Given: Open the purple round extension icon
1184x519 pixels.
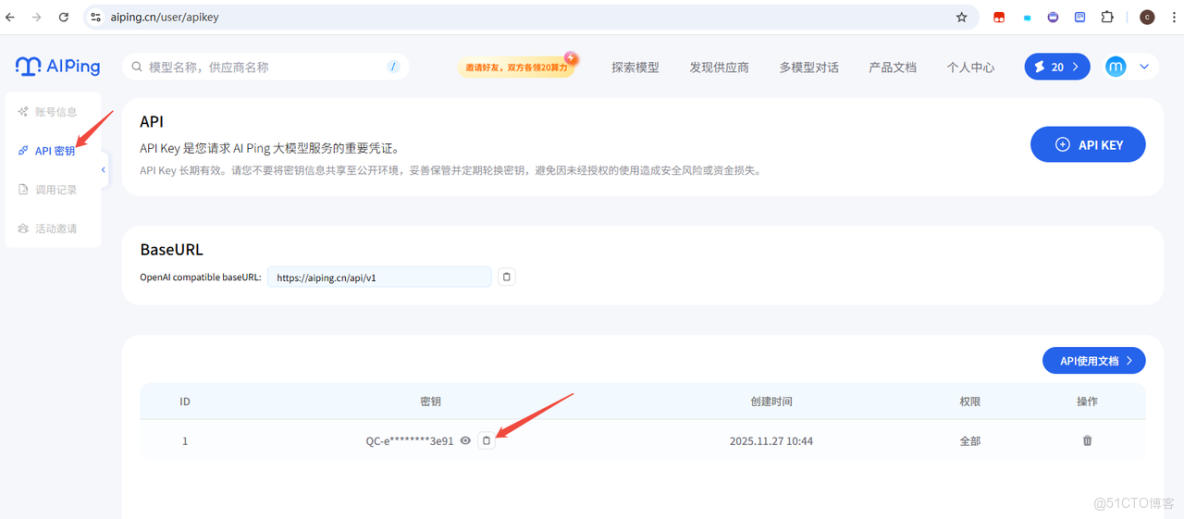Looking at the screenshot, I should click(1053, 17).
